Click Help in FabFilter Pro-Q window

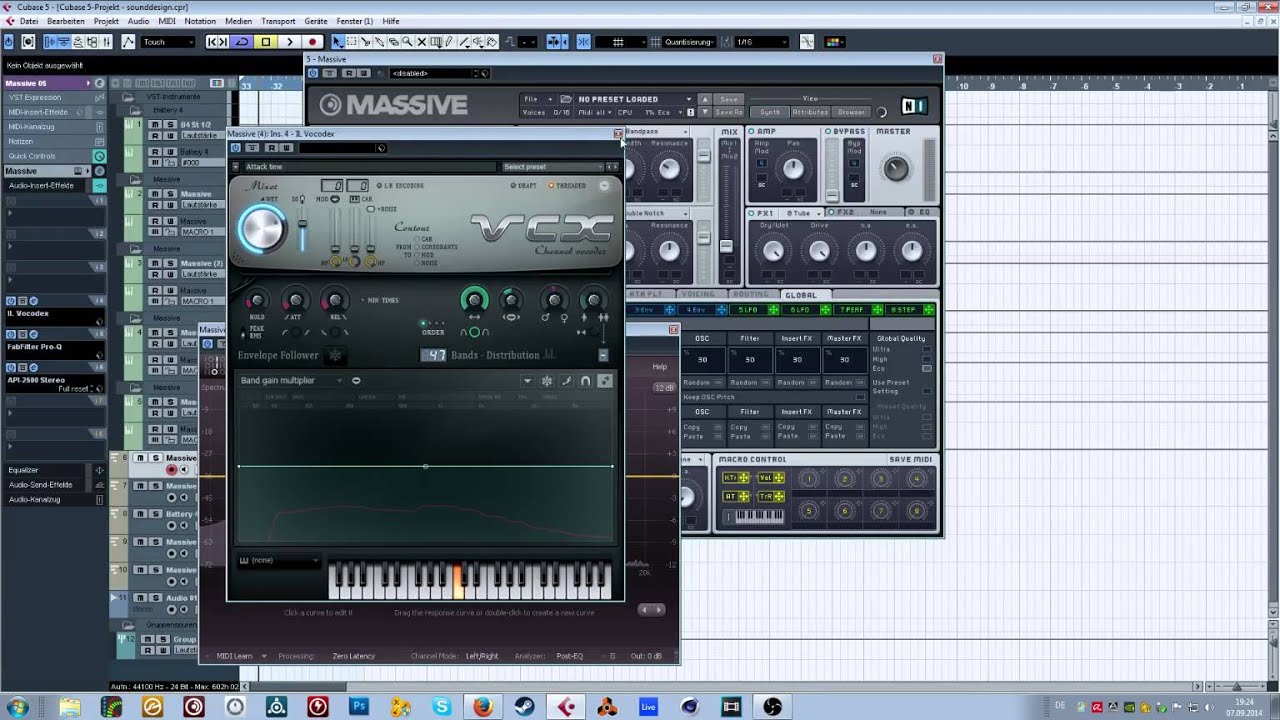pyautogui.click(x=660, y=367)
